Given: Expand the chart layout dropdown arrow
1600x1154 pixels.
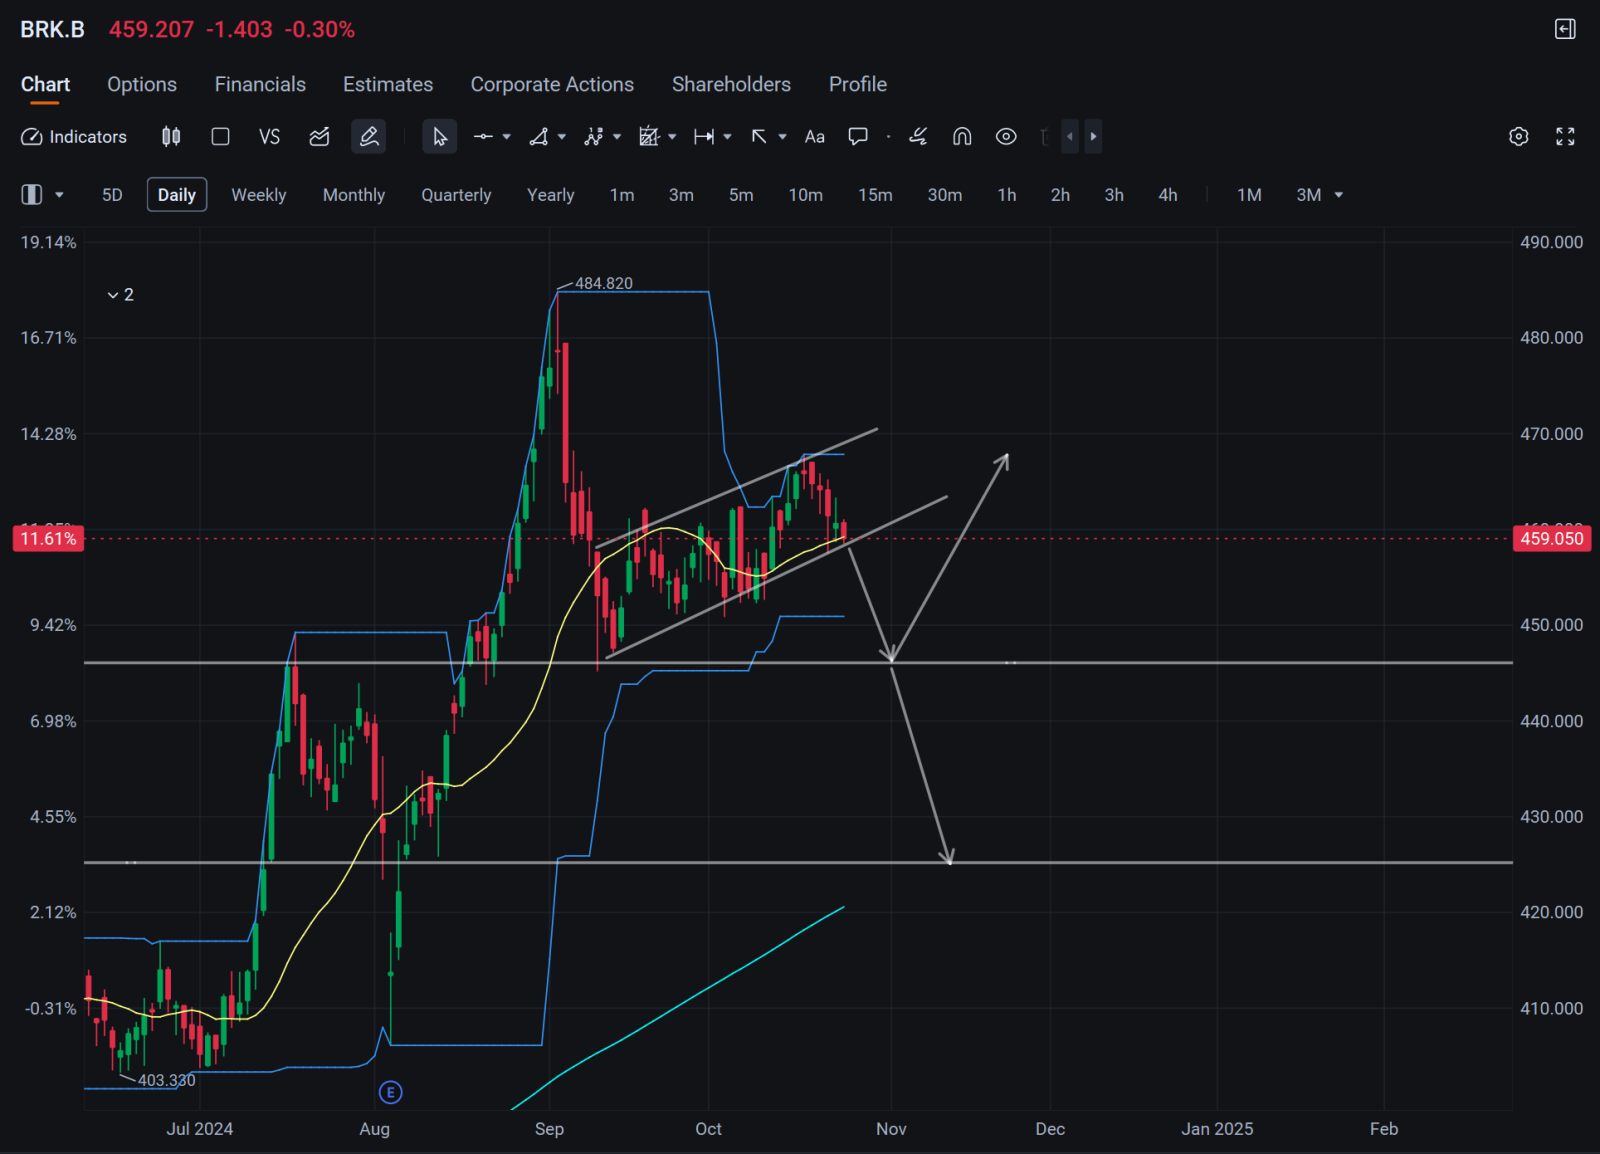Looking at the screenshot, I should (x=59, y=195).
